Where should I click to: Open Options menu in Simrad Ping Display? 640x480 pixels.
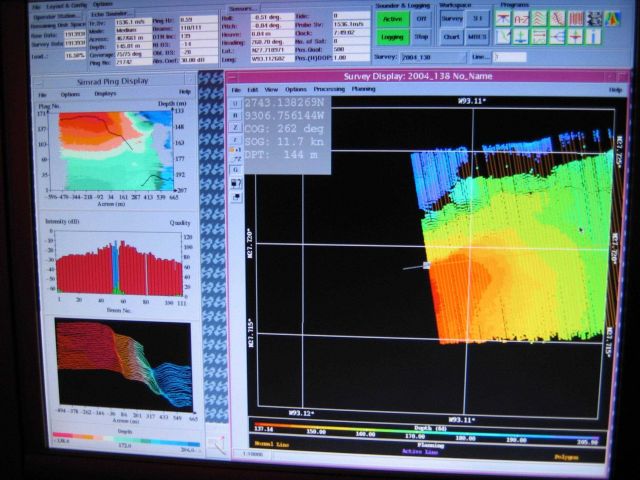(70, 94)
